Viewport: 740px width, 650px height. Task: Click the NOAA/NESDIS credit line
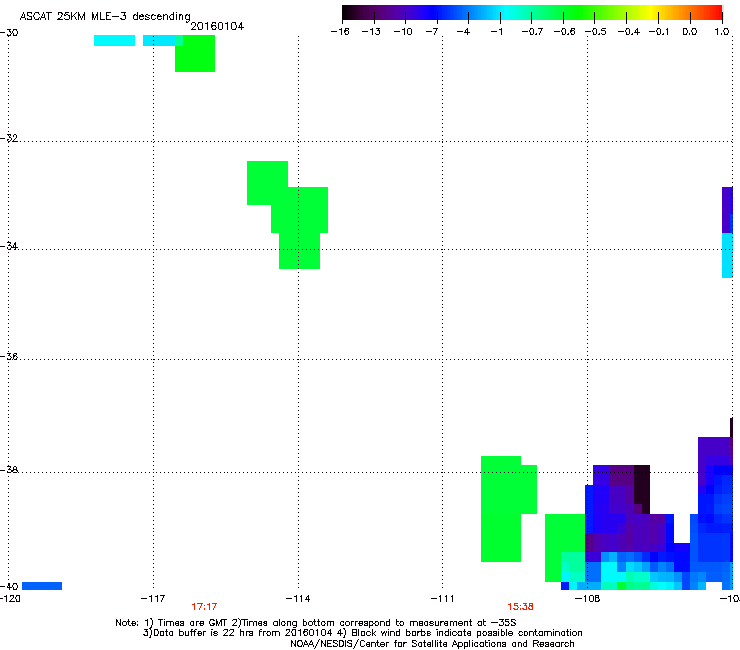tap(432, 644)
